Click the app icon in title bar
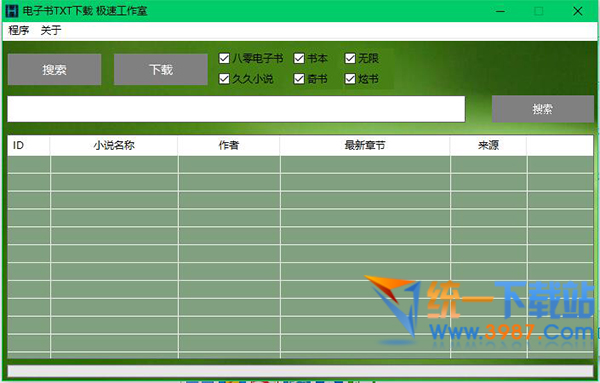 [12, 11]
